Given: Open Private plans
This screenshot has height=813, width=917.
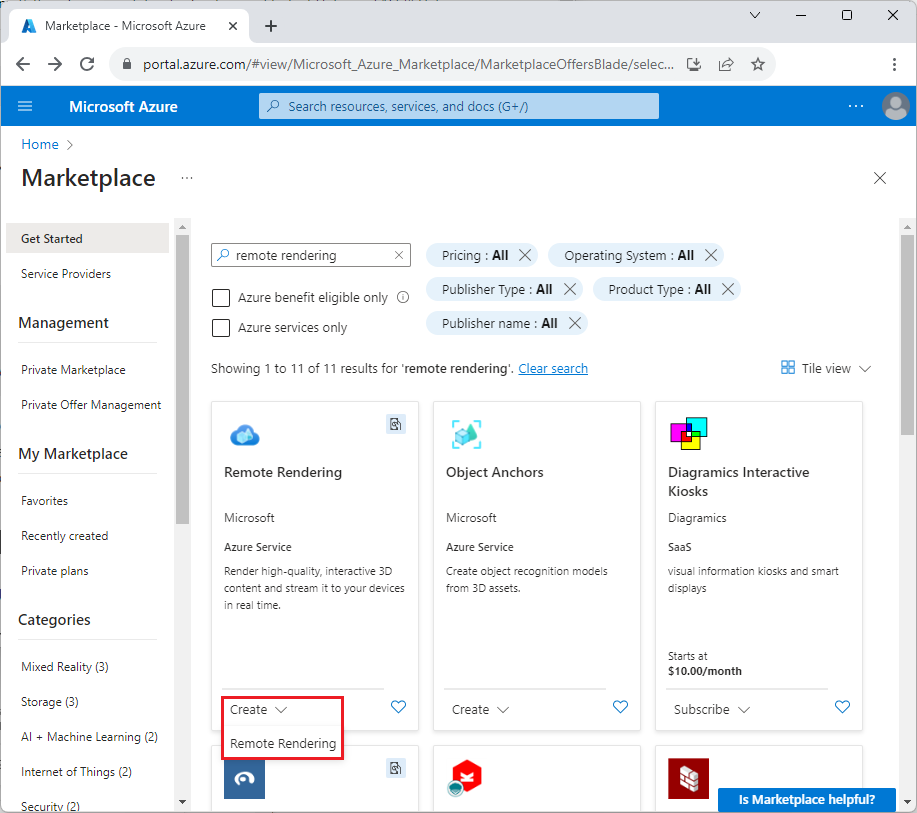Looking at the screenshot, I should (x=54, y=570).
